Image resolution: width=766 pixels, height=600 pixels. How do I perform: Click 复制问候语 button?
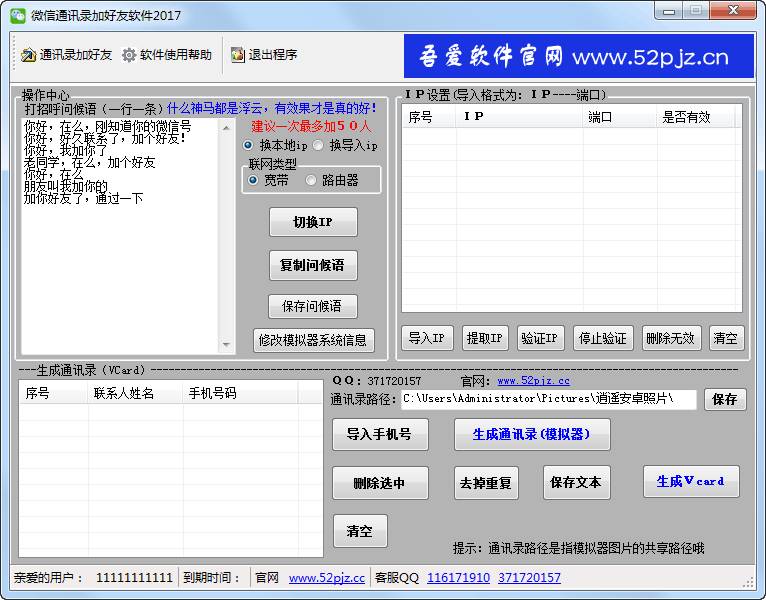click(x=313, y=265)
